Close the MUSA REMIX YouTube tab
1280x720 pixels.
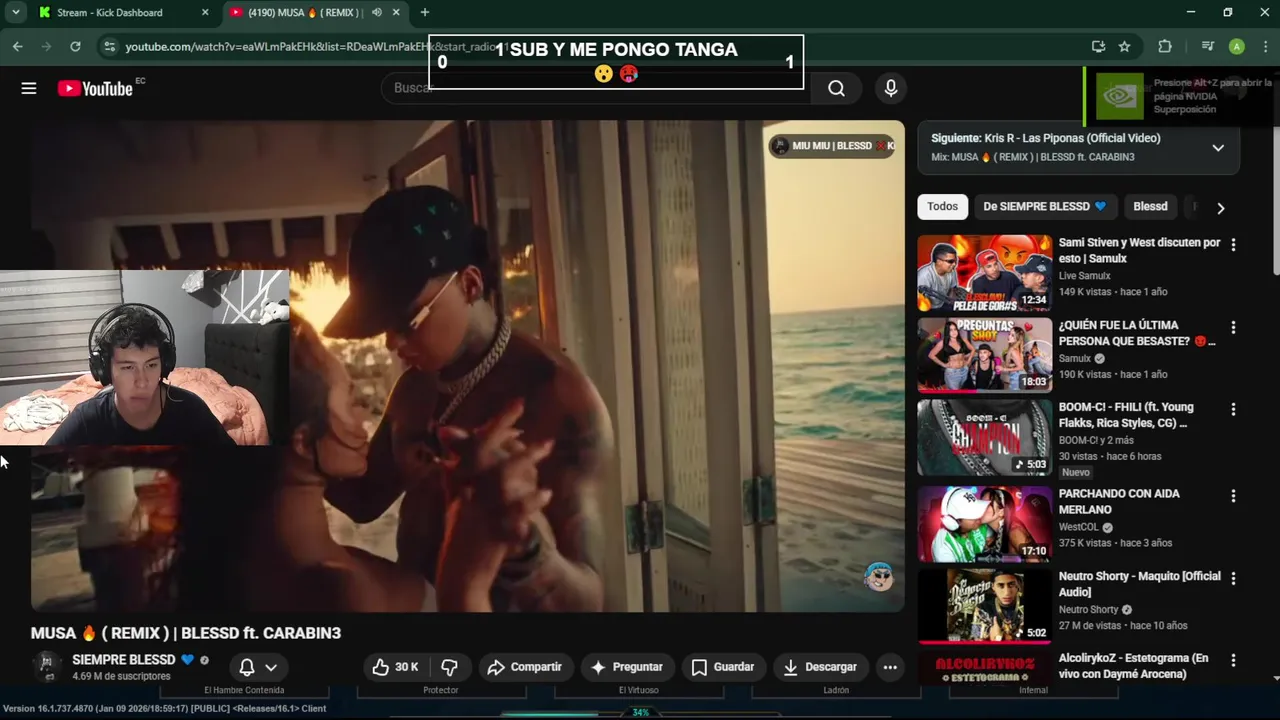coord(396,12)
